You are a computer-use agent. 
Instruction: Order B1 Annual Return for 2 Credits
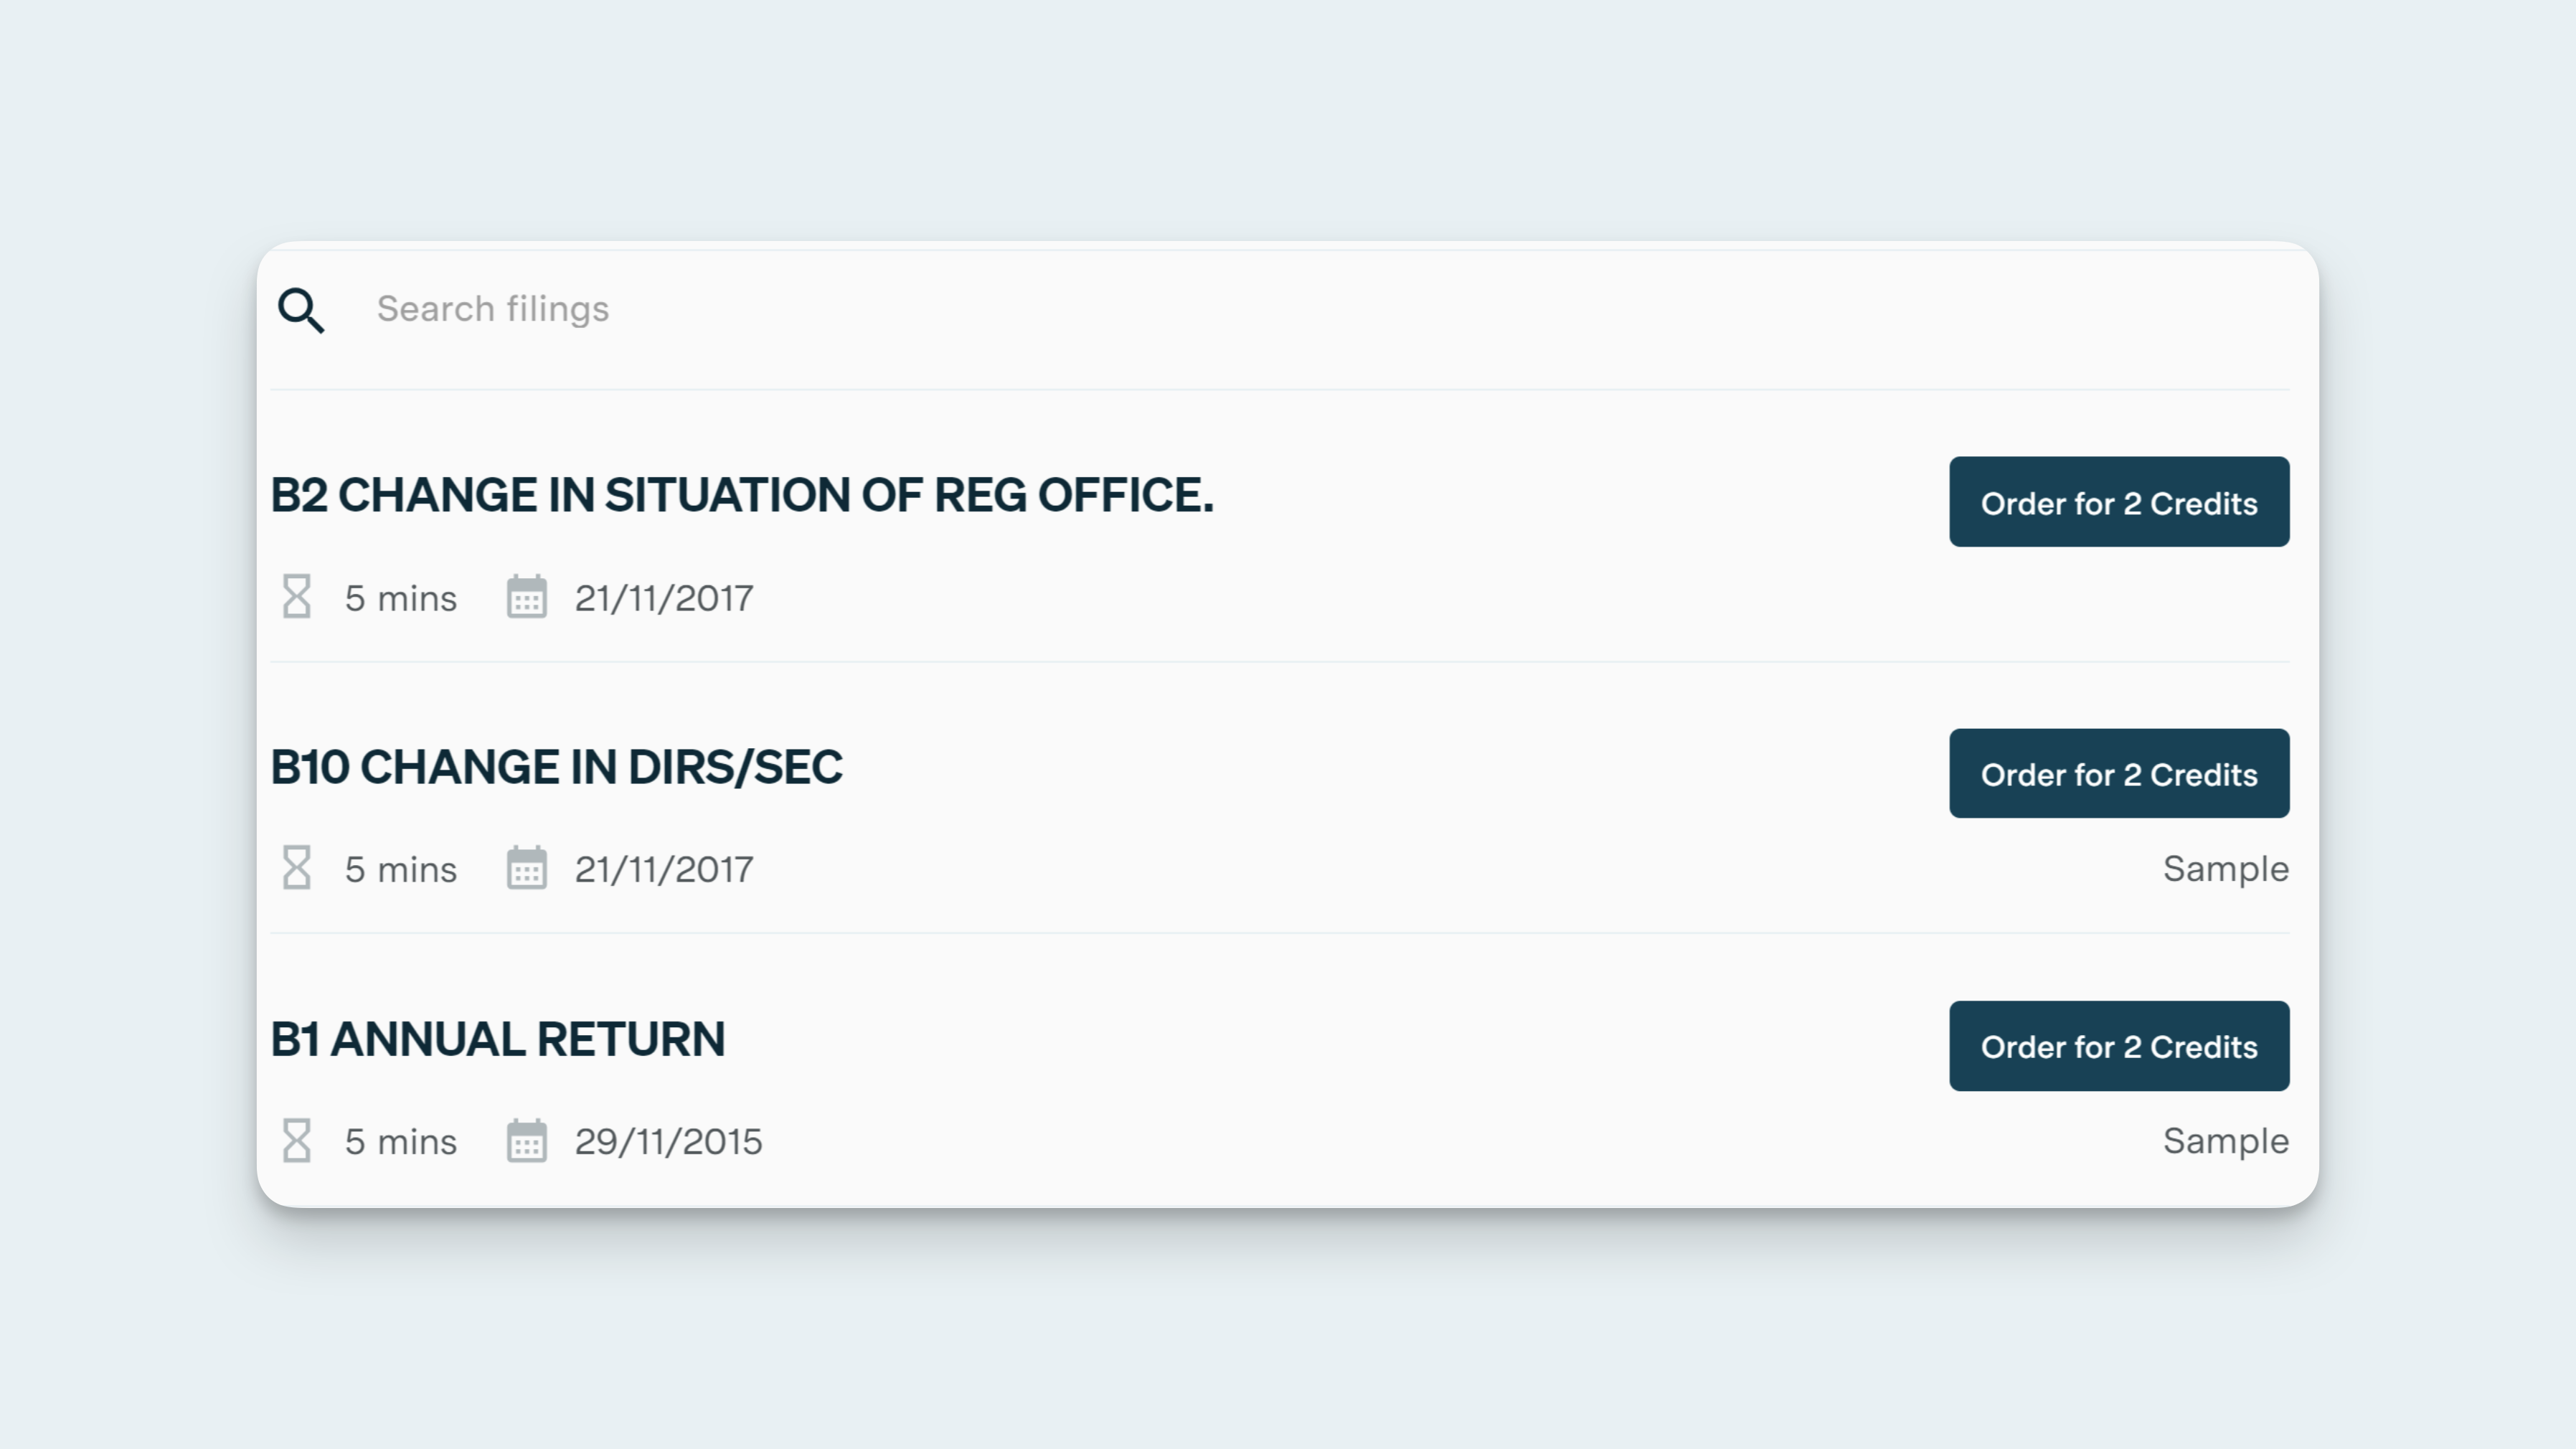(2118, 1045)
